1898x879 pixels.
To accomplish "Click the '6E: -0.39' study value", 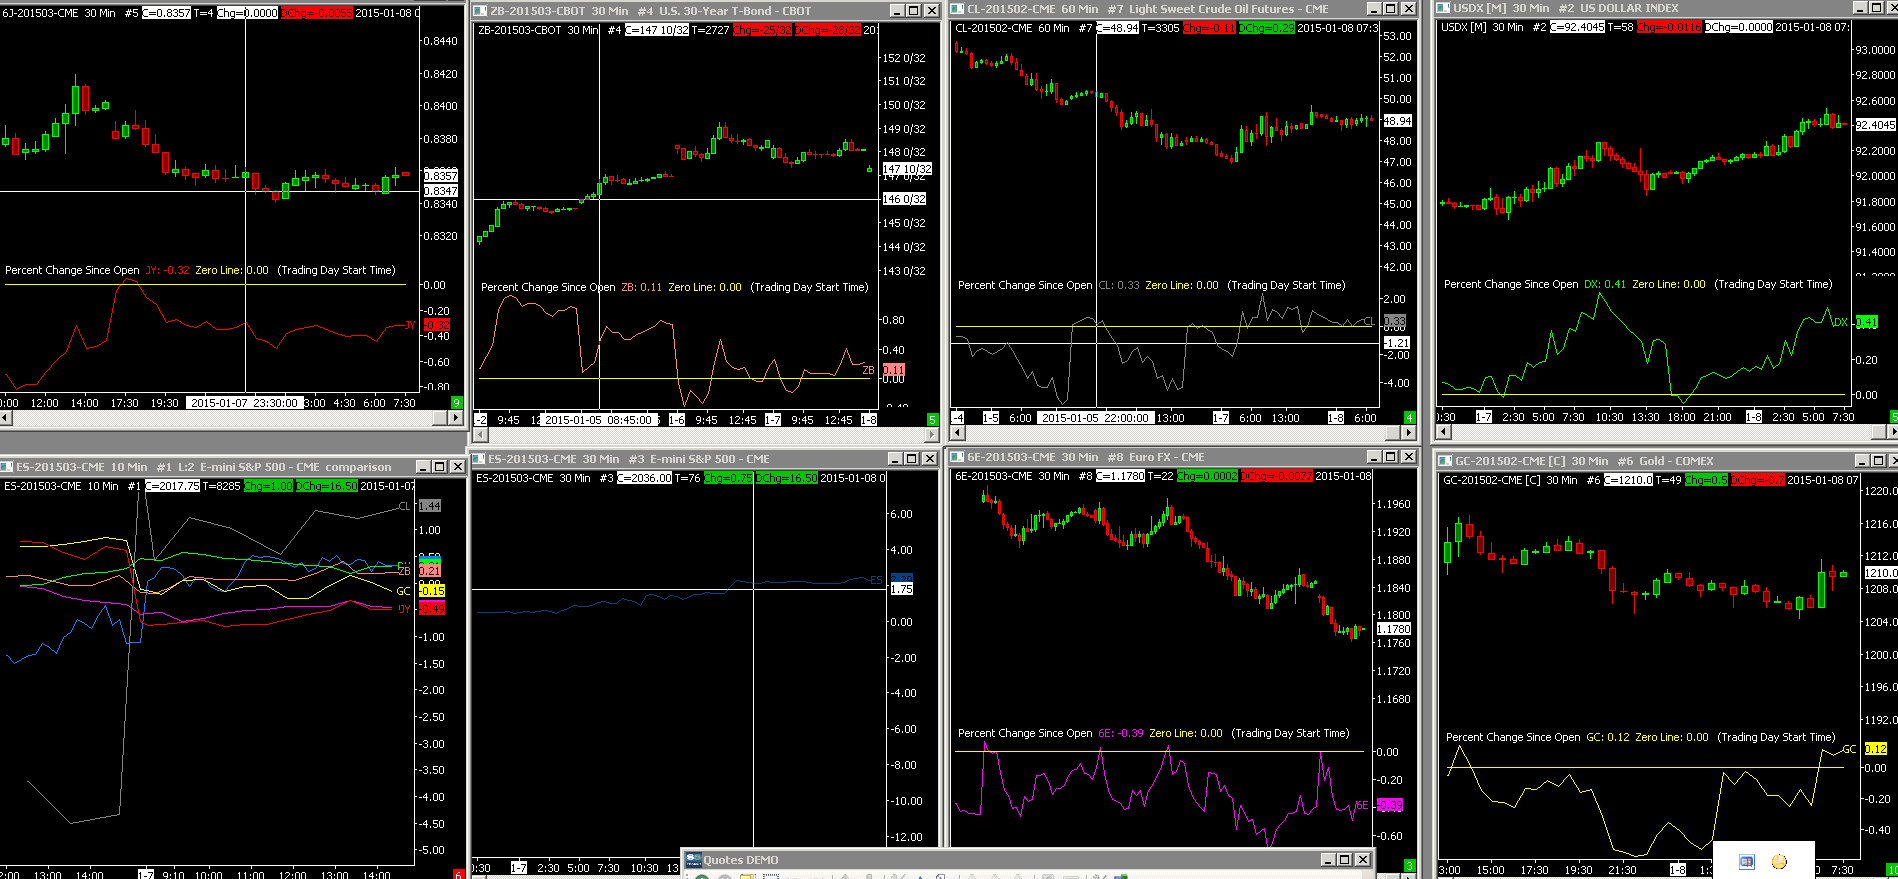I will 1121,733.
